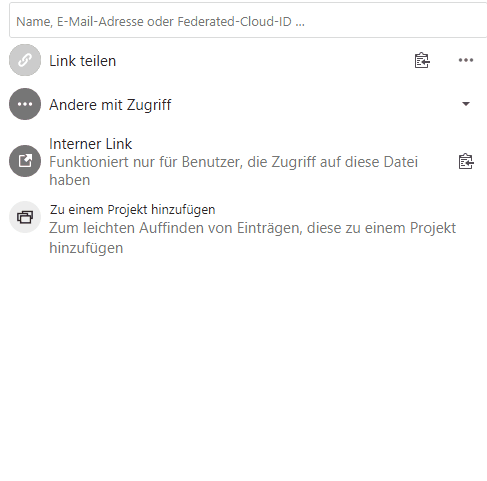
Task: Click the Link teilen label
Action: 83,61
